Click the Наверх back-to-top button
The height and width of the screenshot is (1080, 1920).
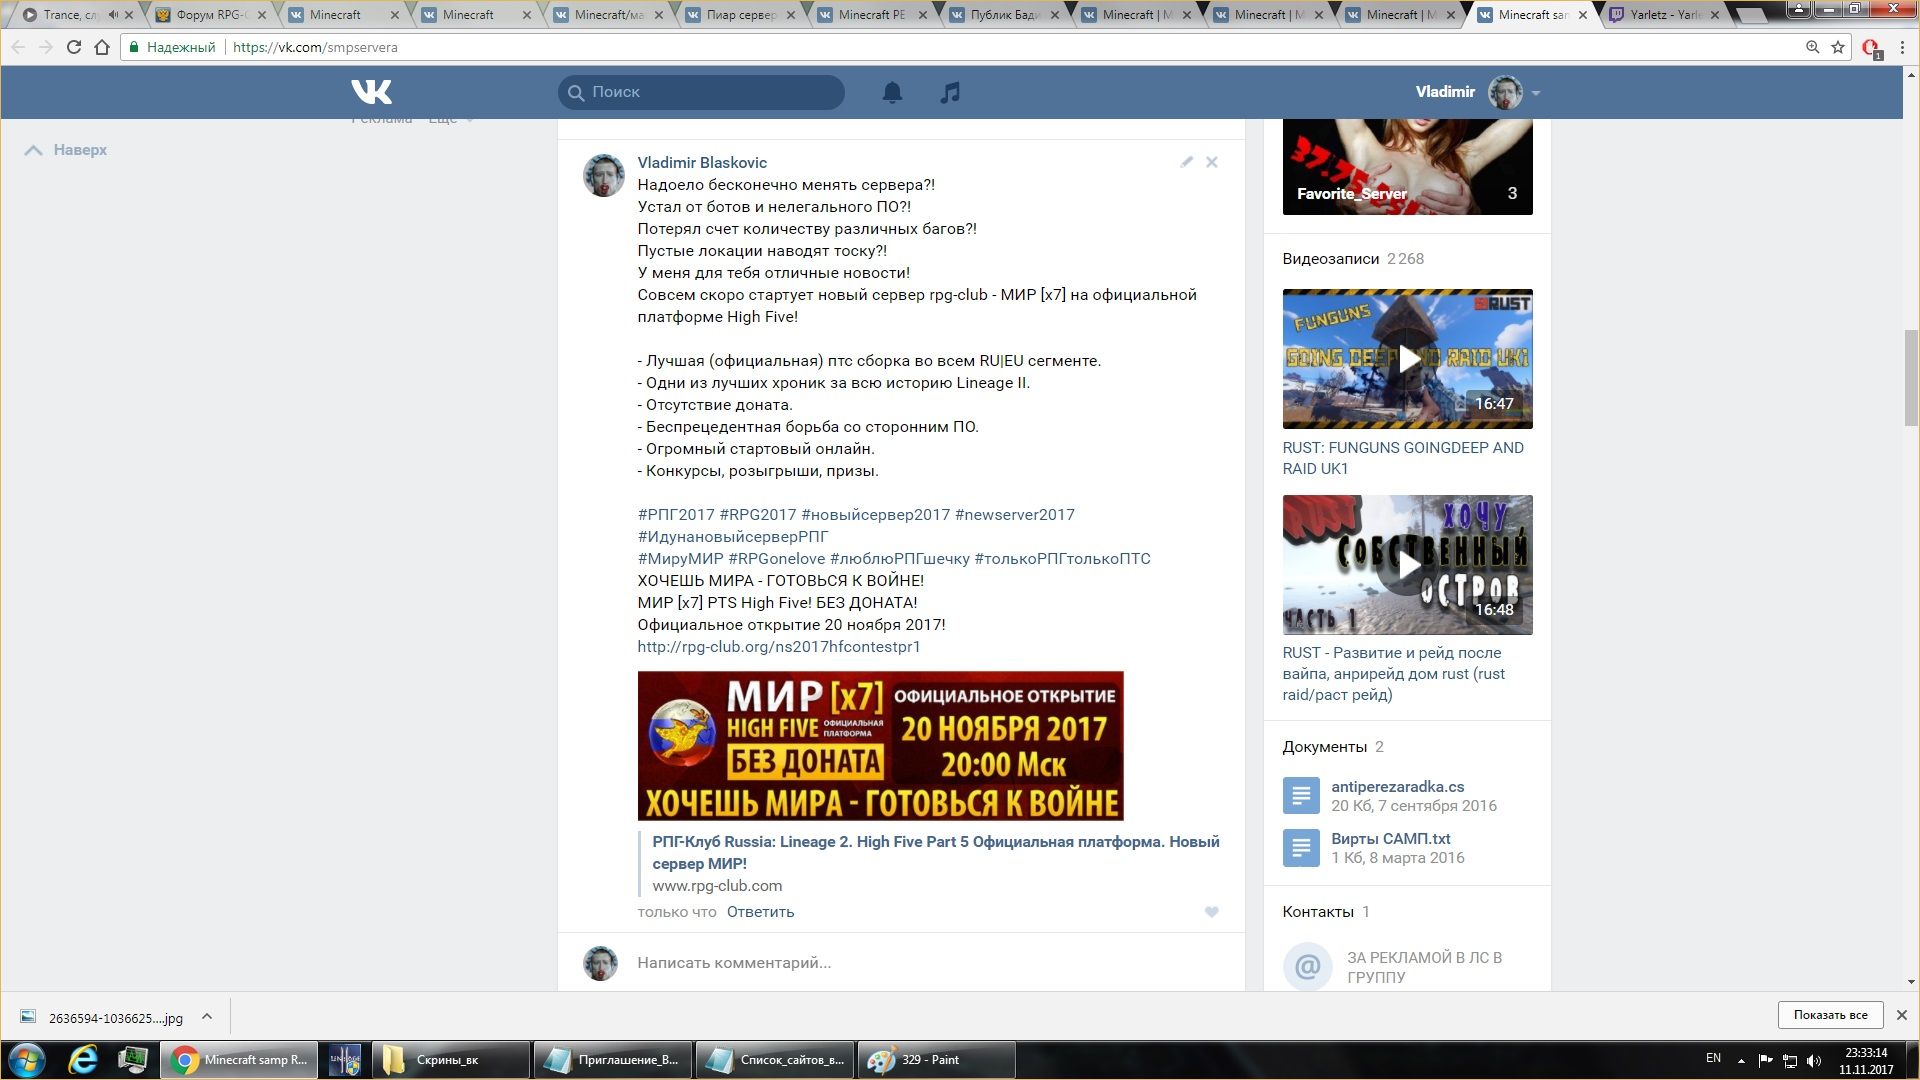66,150
